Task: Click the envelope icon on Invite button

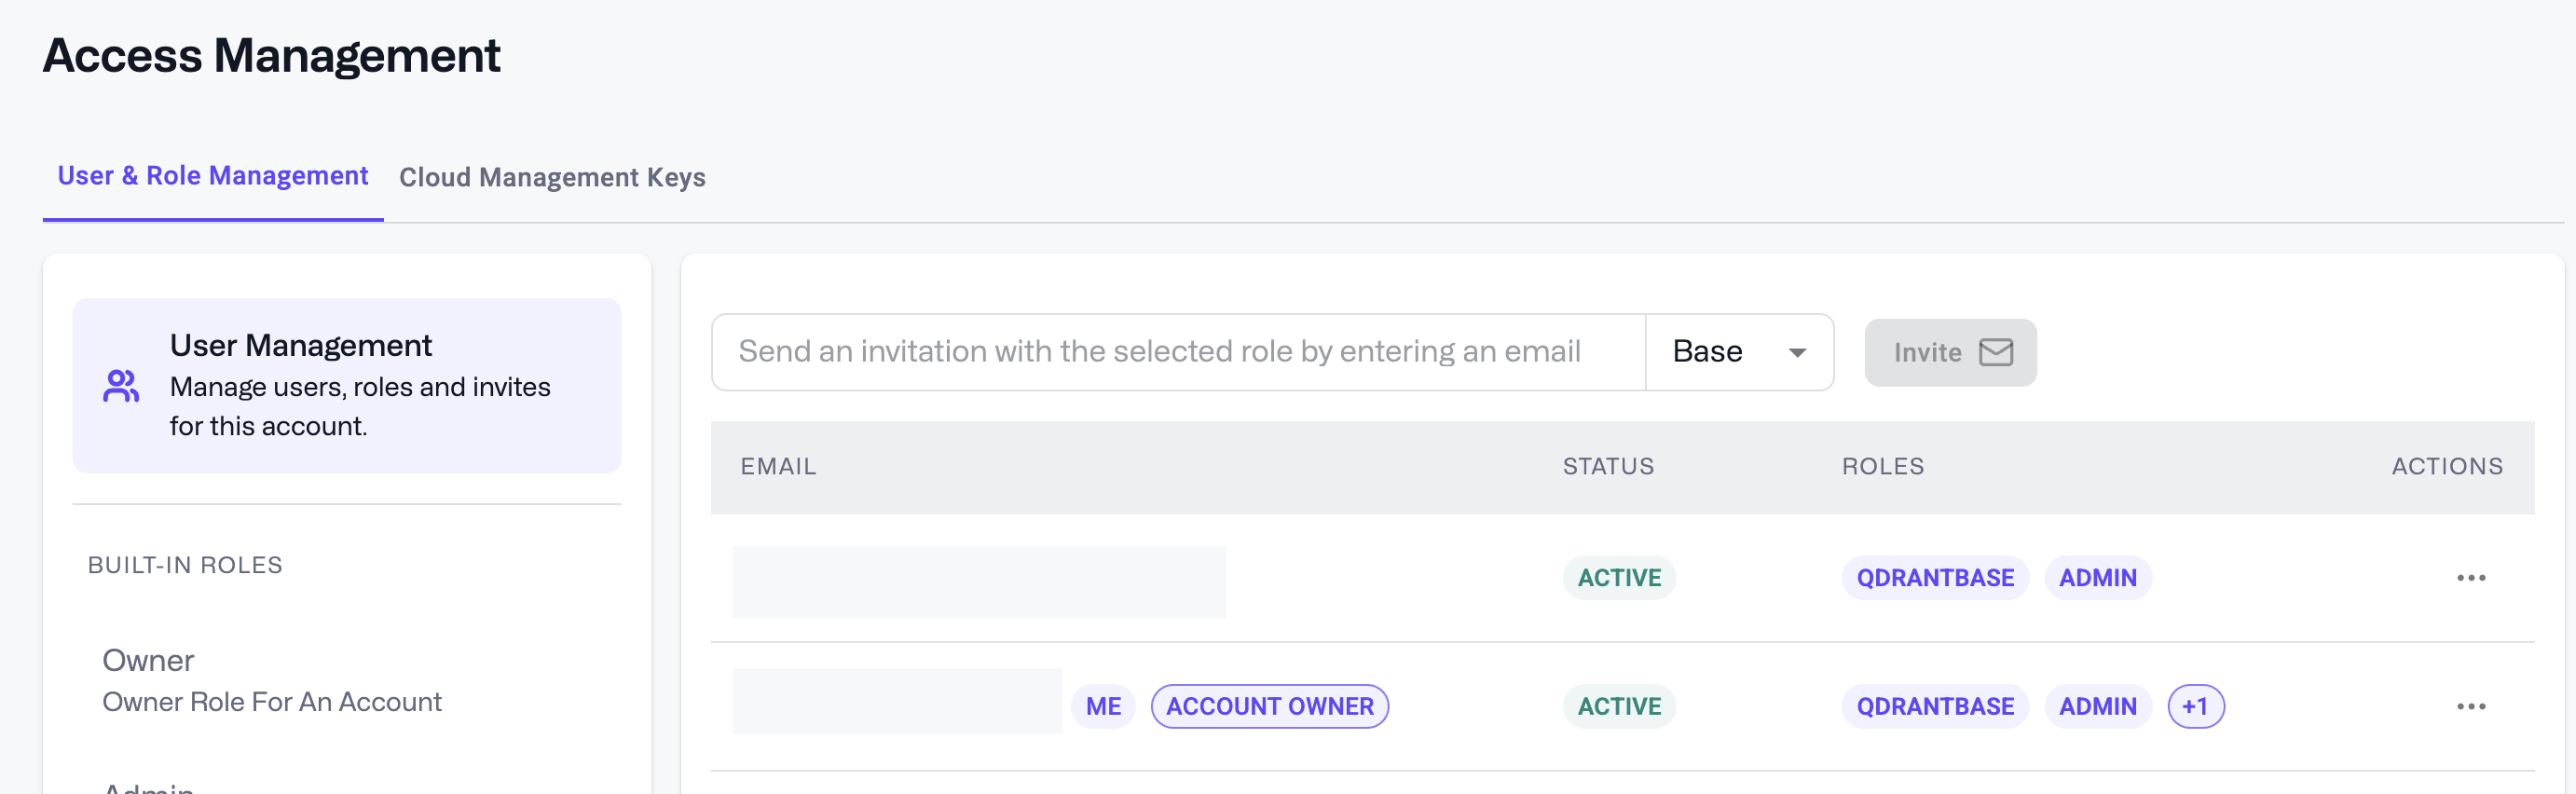Action: click(1995, 353)
